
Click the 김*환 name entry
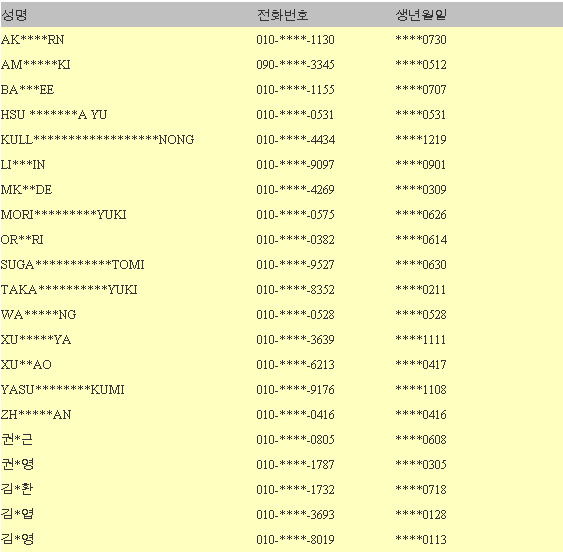pos(17,489)
